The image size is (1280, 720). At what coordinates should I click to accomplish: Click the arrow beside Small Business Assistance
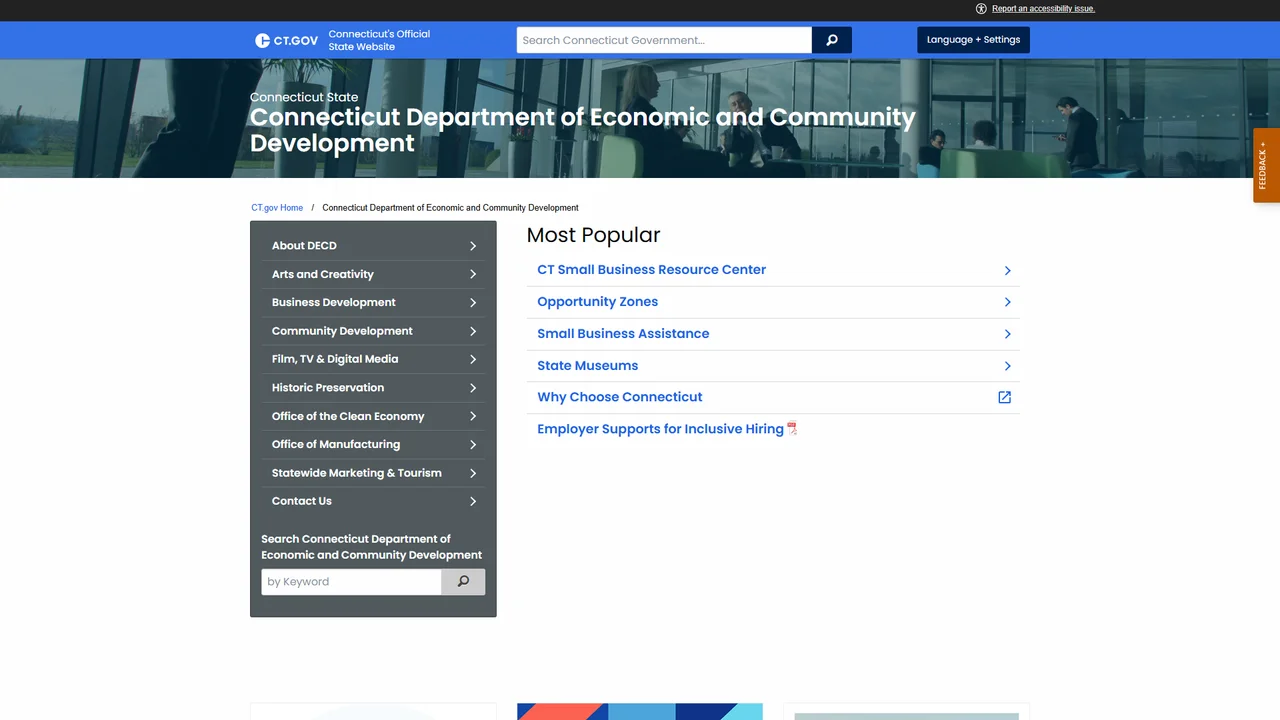(x=1007, y=334)
